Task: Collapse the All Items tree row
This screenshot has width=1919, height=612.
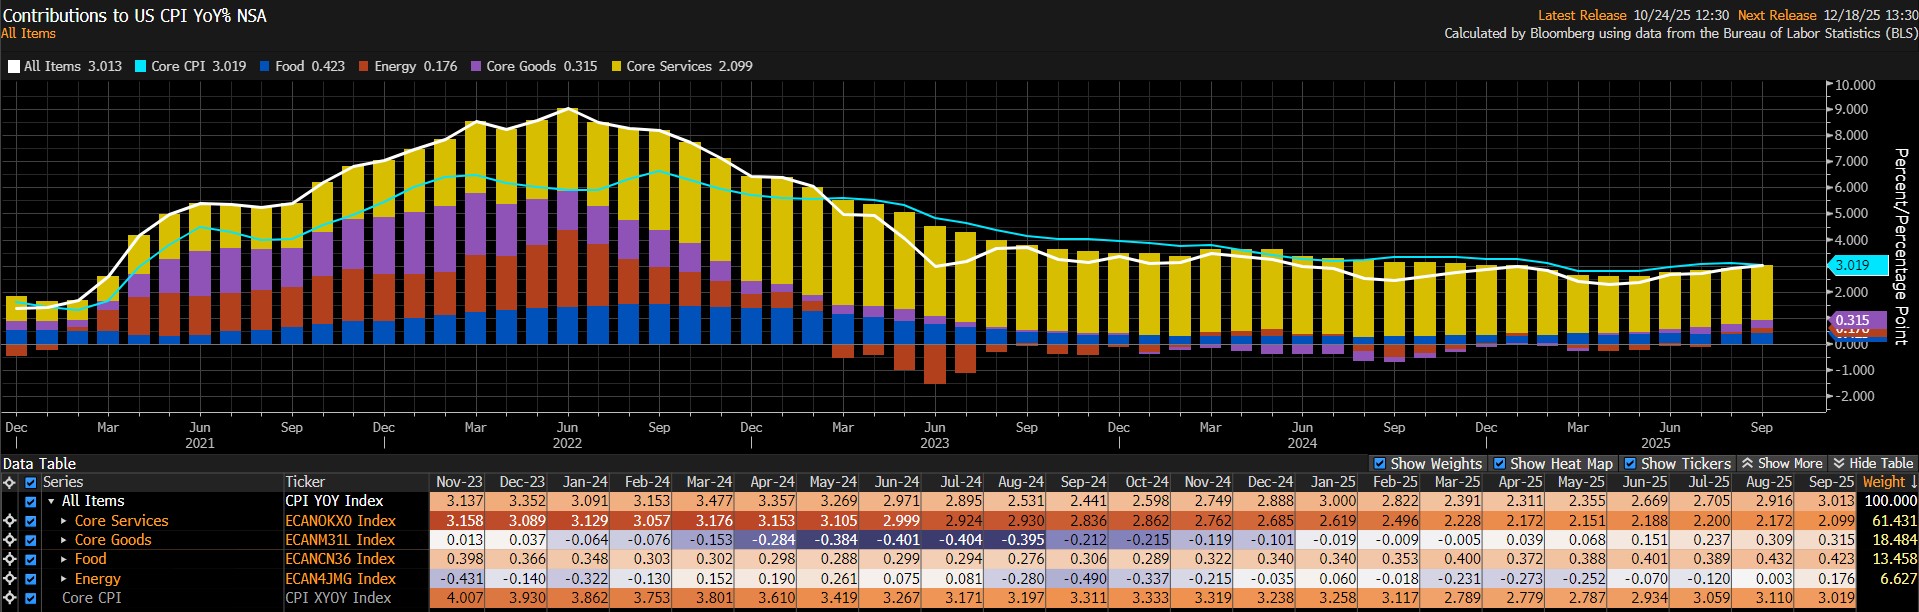Action: (x=51, y=502)
